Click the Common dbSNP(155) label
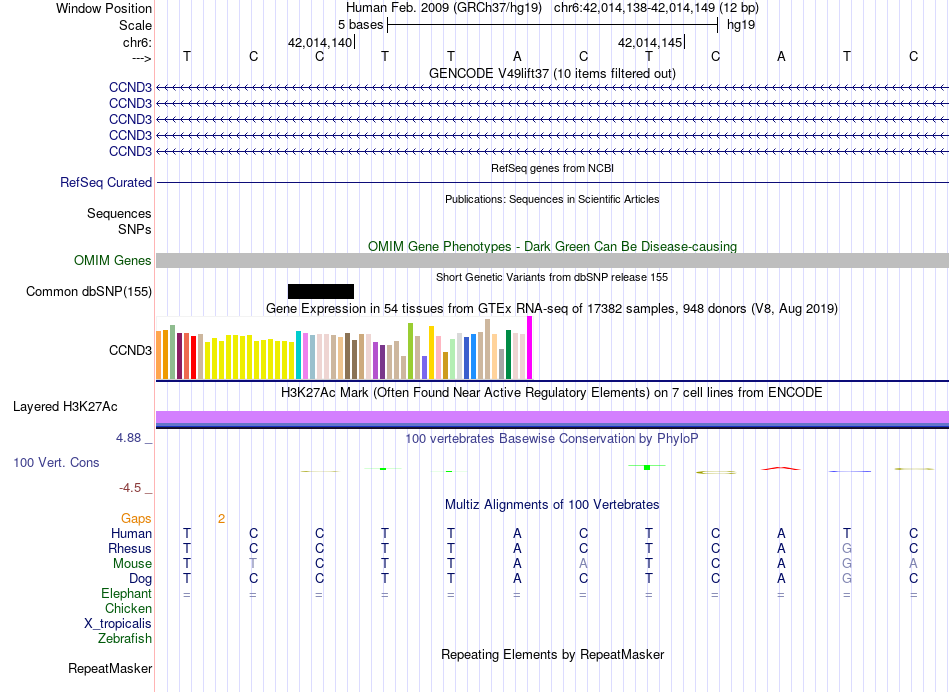This screenshot has width=950, height=692. tap(89, 291)
